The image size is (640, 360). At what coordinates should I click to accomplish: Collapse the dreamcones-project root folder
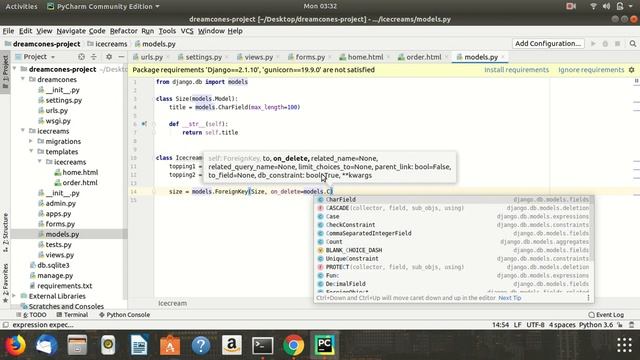click(x=15, y=69)
